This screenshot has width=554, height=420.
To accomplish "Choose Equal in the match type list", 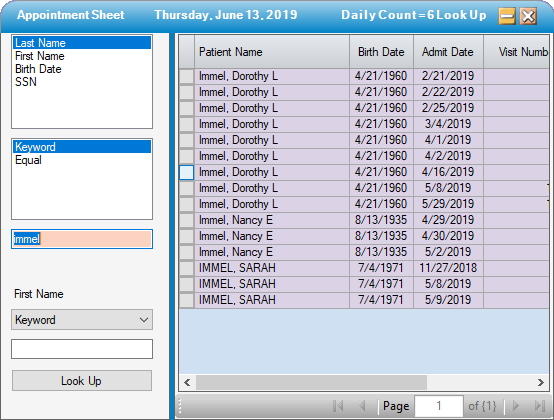I will (28, 160).
